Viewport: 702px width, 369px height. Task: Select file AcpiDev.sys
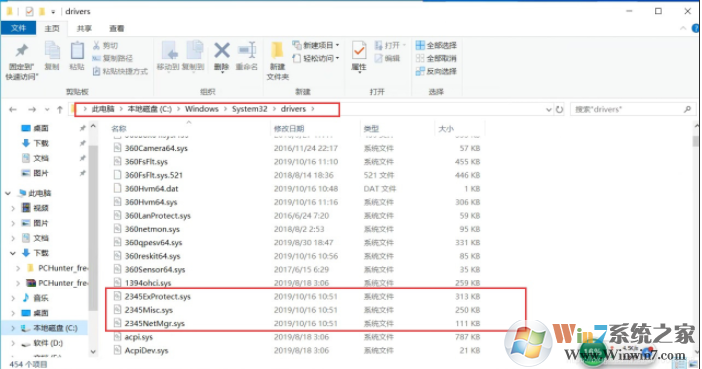(x=146, y=351)
